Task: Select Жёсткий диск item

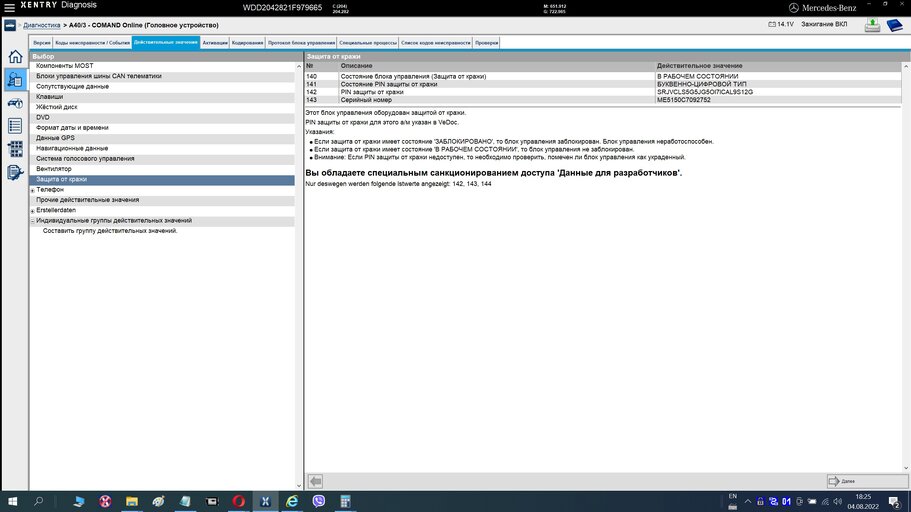Action: [x=162, y=108]
